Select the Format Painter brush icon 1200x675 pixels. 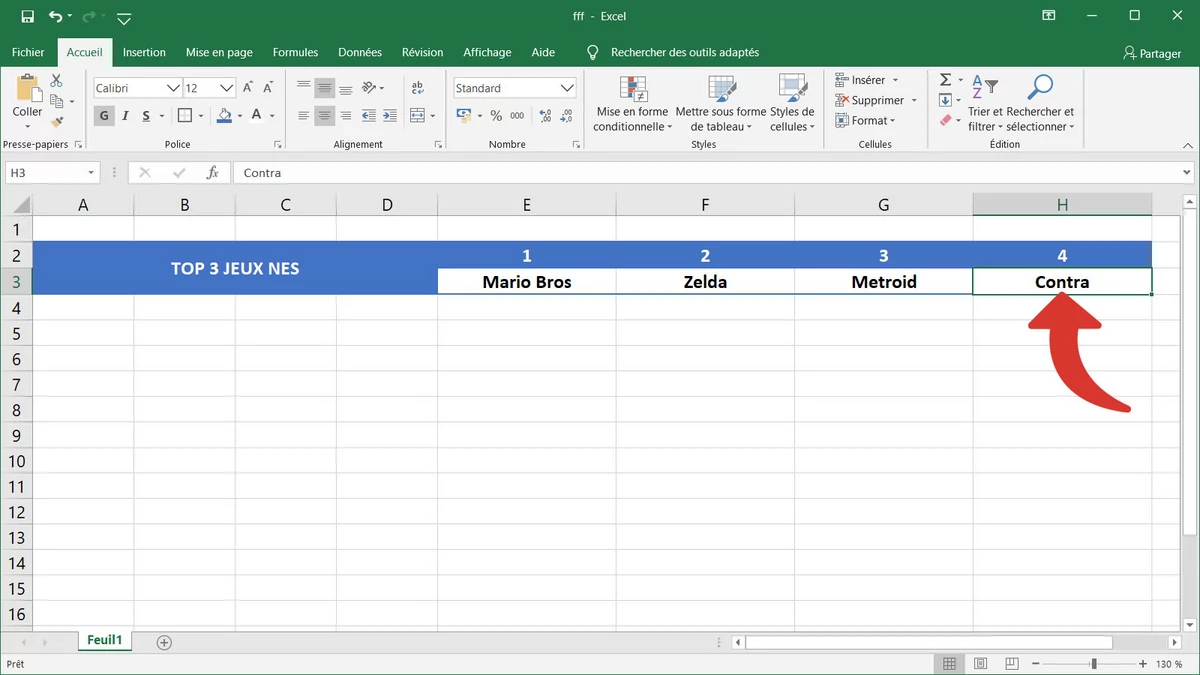tap(56, 121)
